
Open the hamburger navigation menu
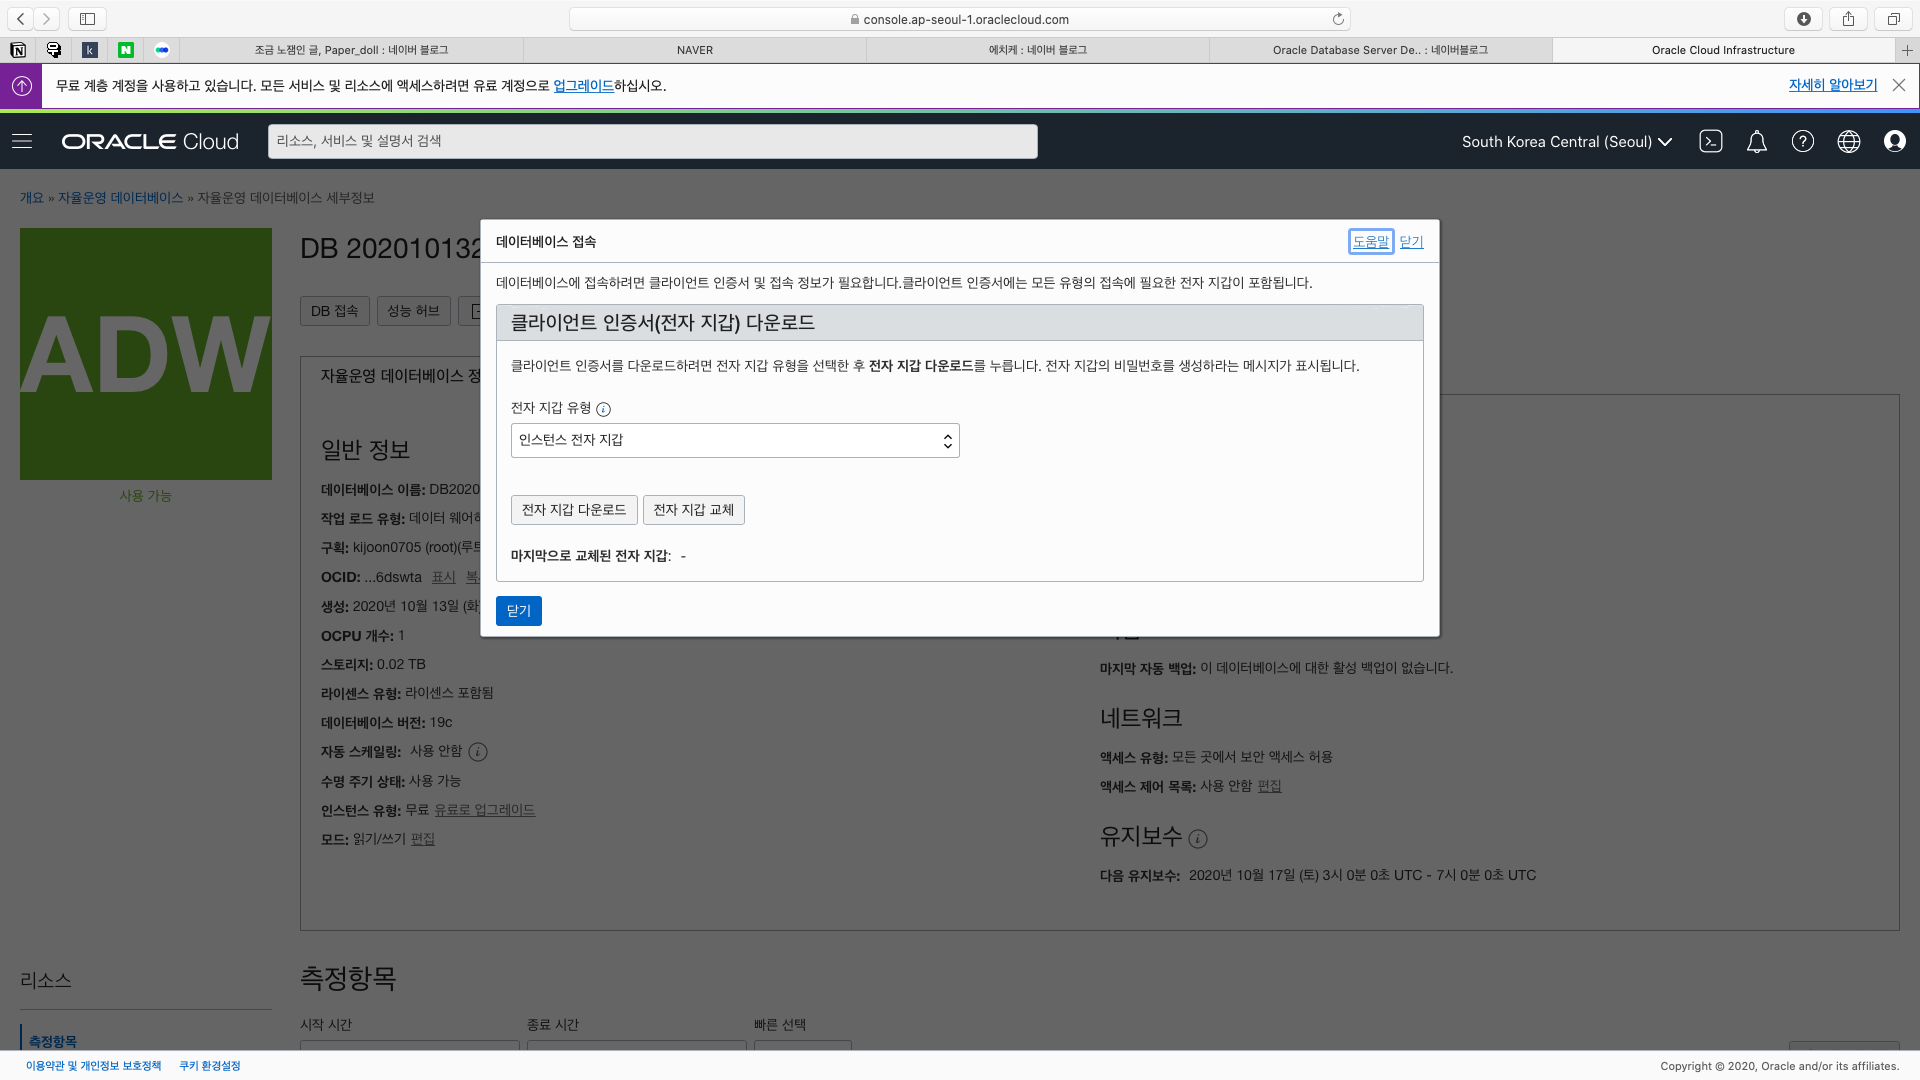(22, 141)
